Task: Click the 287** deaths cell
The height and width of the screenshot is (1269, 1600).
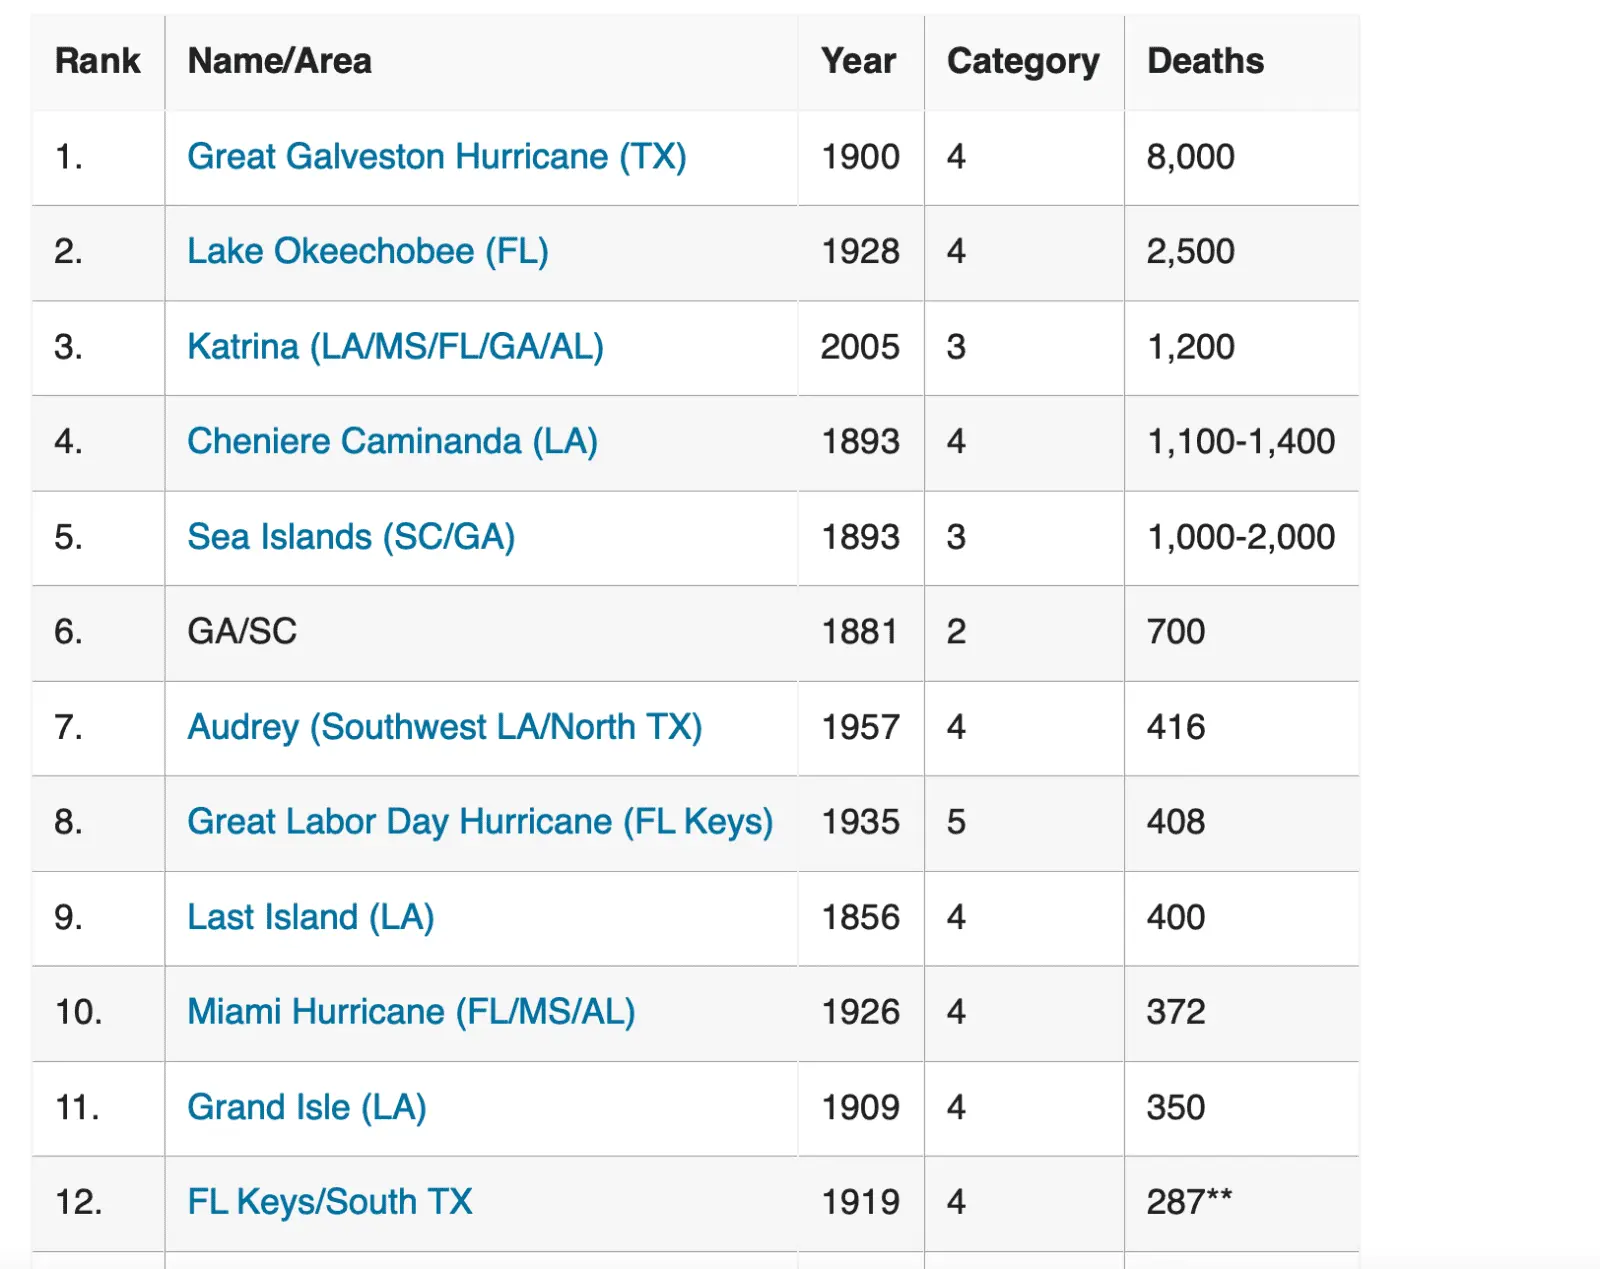Action: click(x=1188, y=1202)
